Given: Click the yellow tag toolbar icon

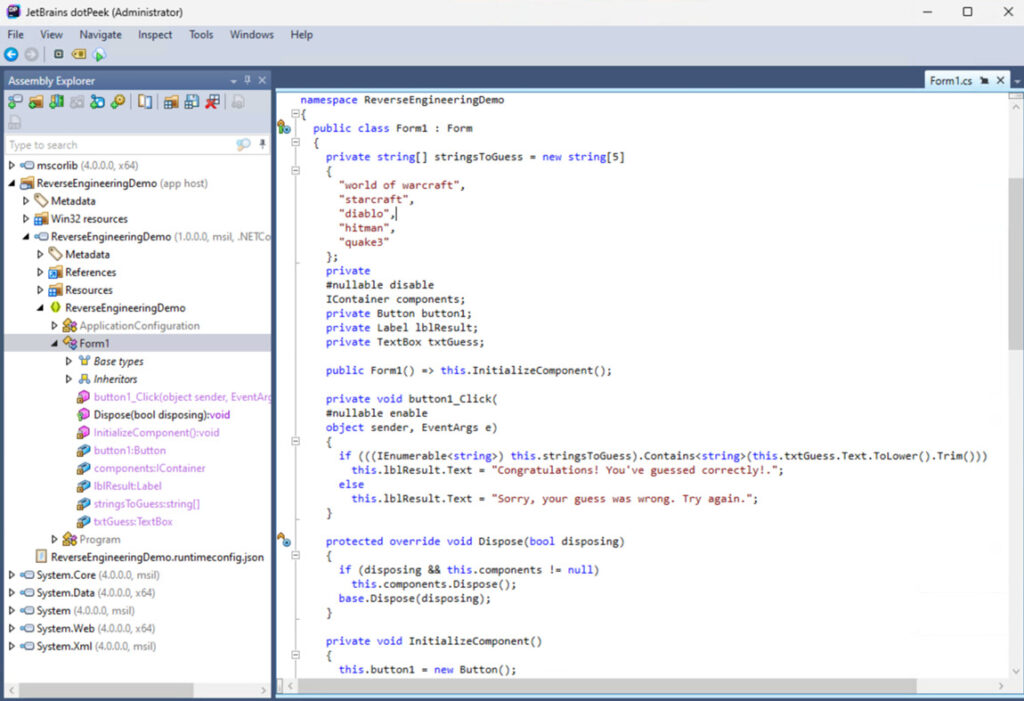Looking at the screenshot, I should click(79, 54).
